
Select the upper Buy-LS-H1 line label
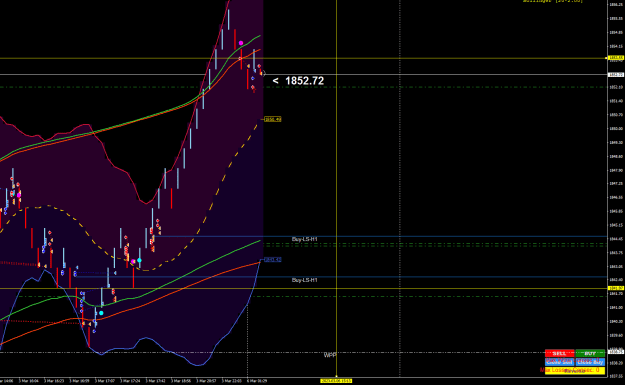(x=305, y=239)
